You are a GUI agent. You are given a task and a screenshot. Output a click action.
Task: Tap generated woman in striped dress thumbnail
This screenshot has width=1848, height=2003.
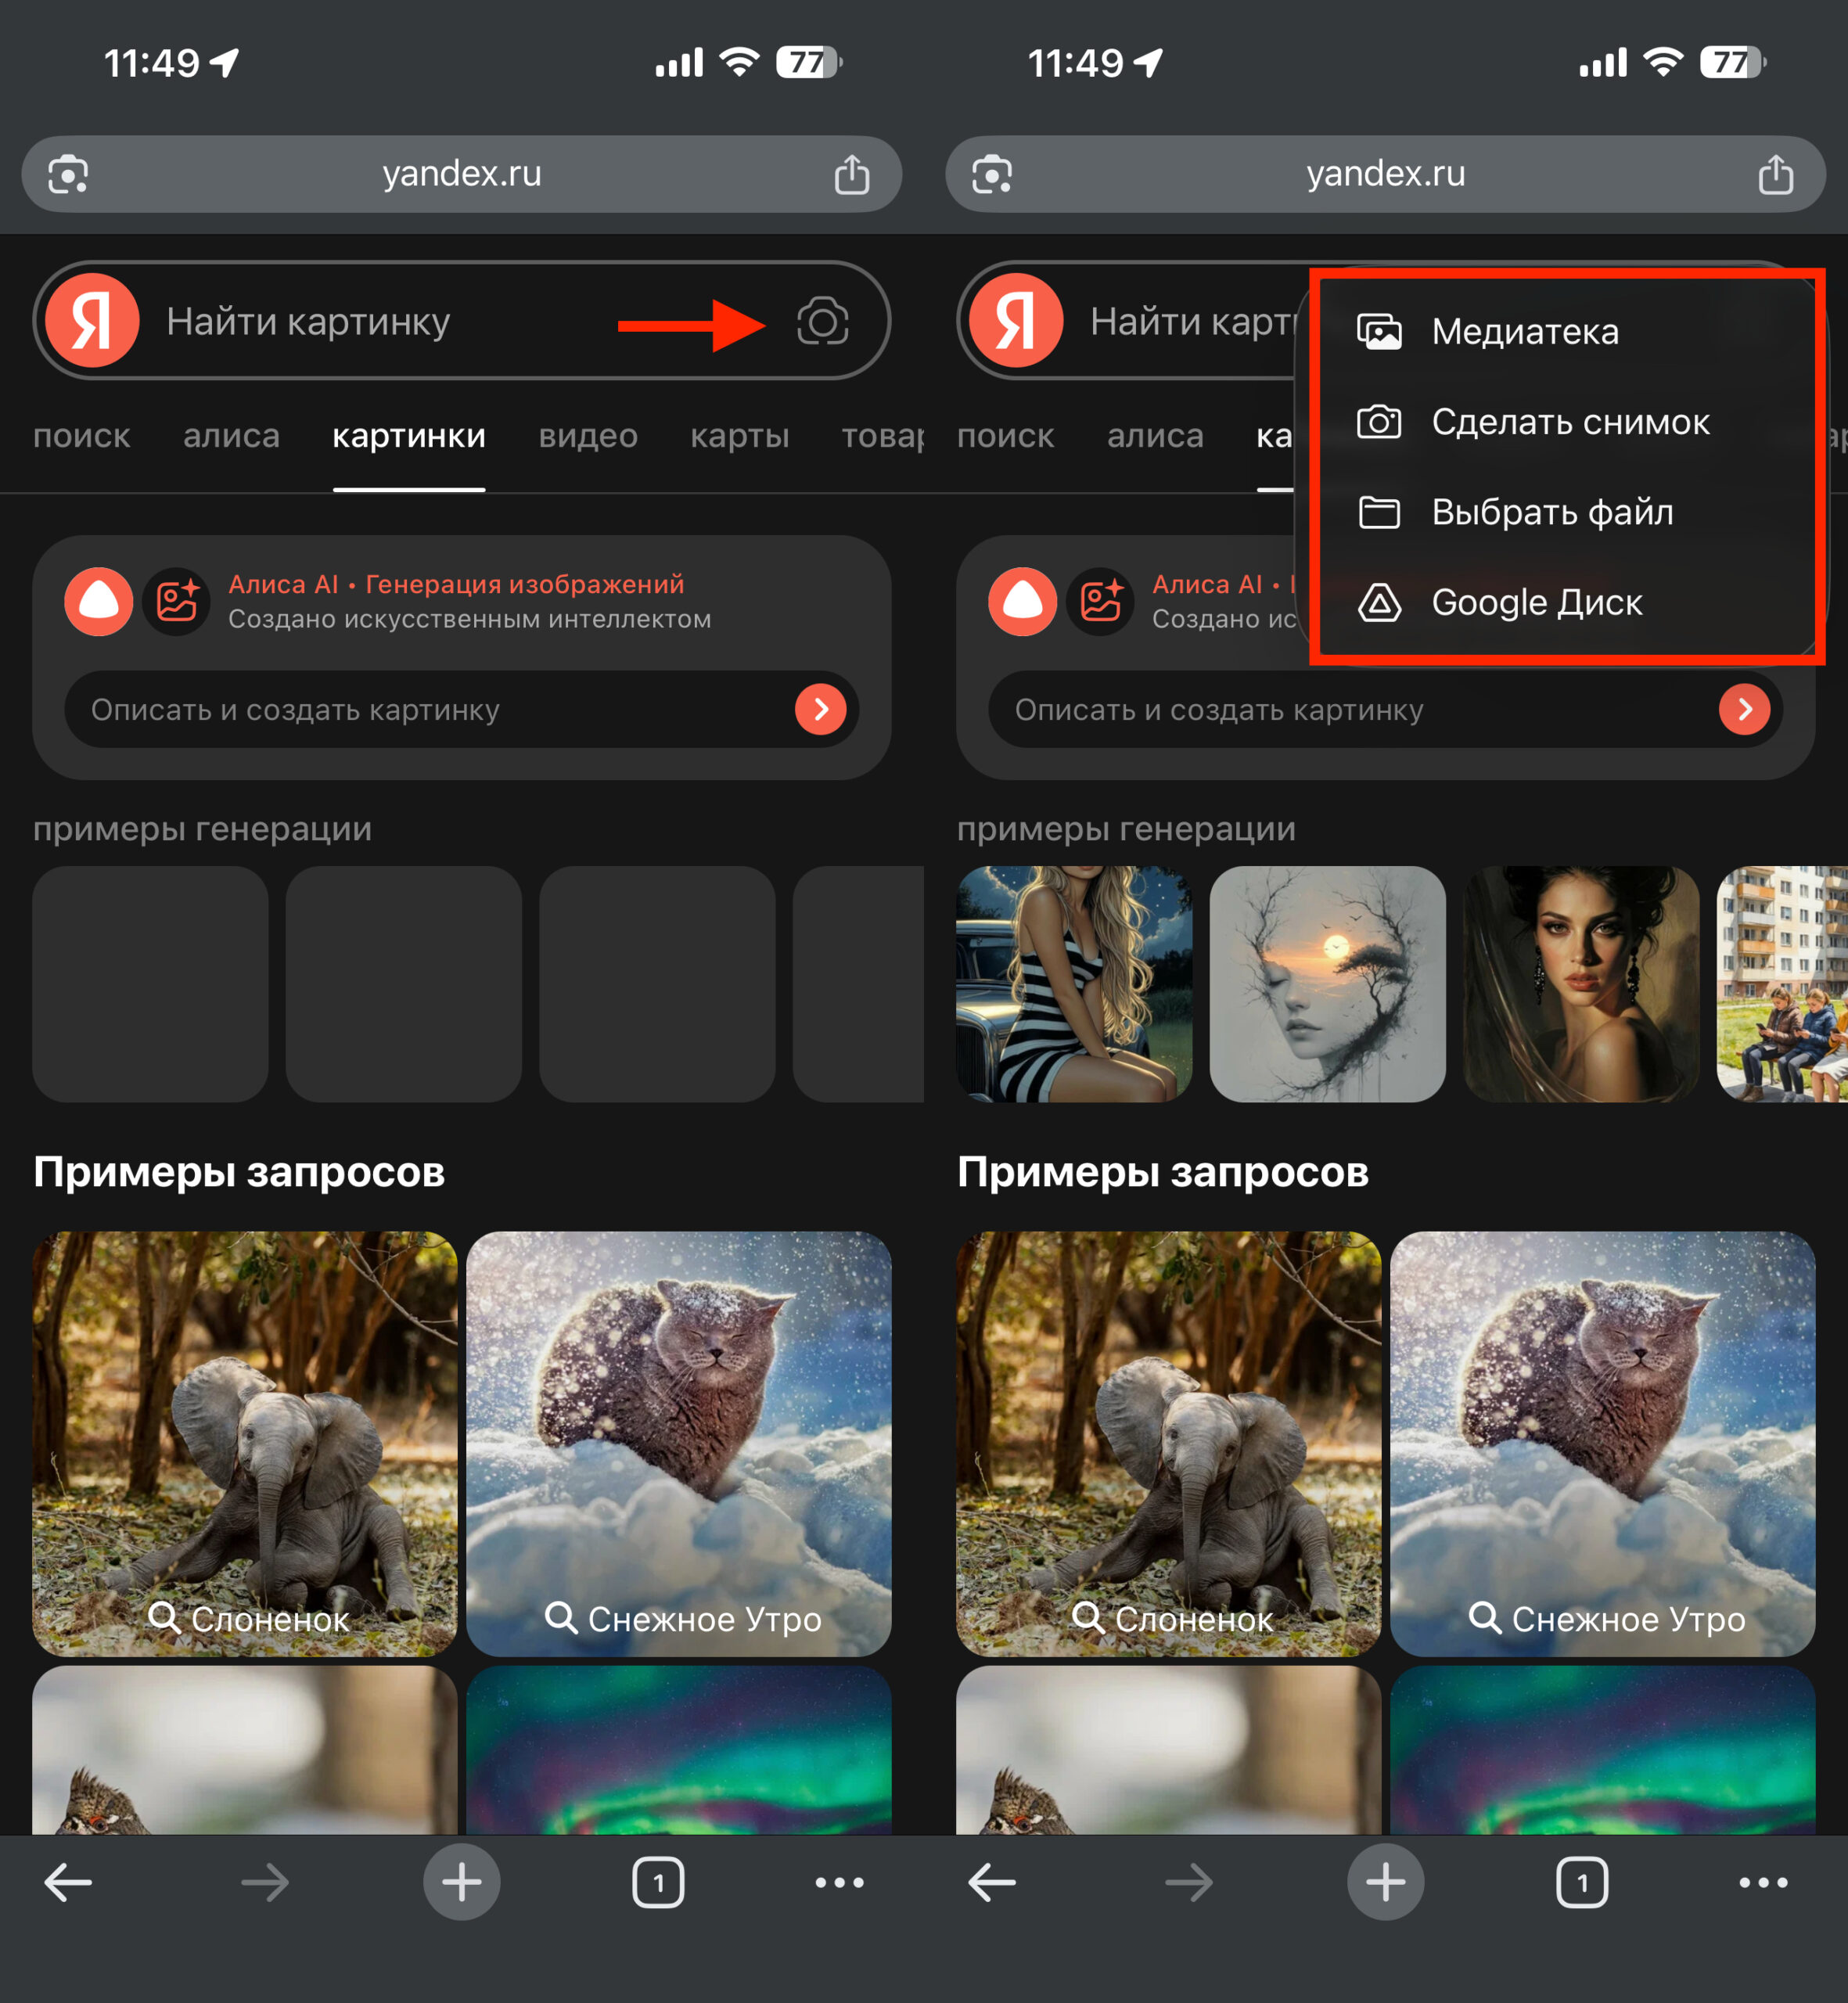pos(1074,984)
